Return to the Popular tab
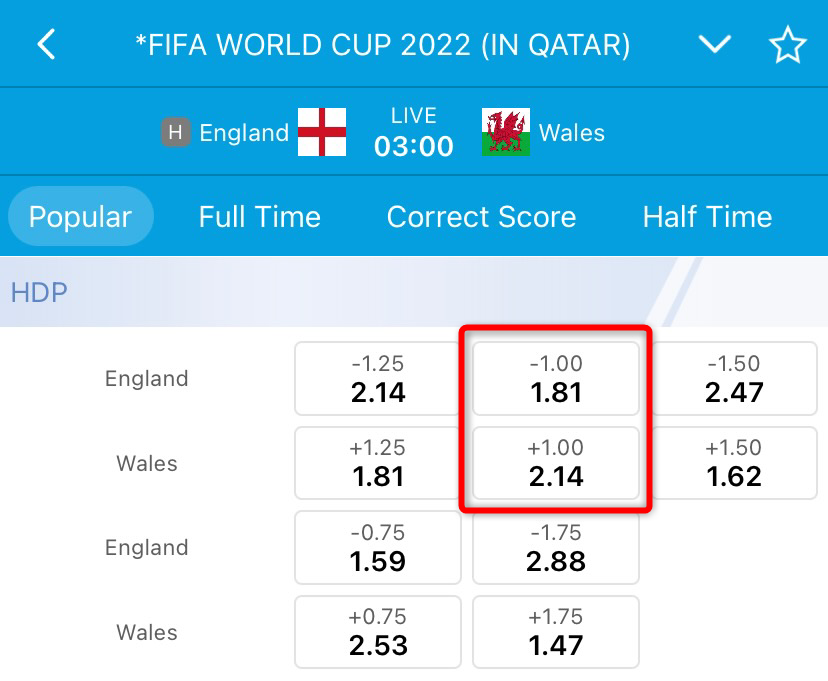Viewport: 828px width, 681px height. pos(80,217)
